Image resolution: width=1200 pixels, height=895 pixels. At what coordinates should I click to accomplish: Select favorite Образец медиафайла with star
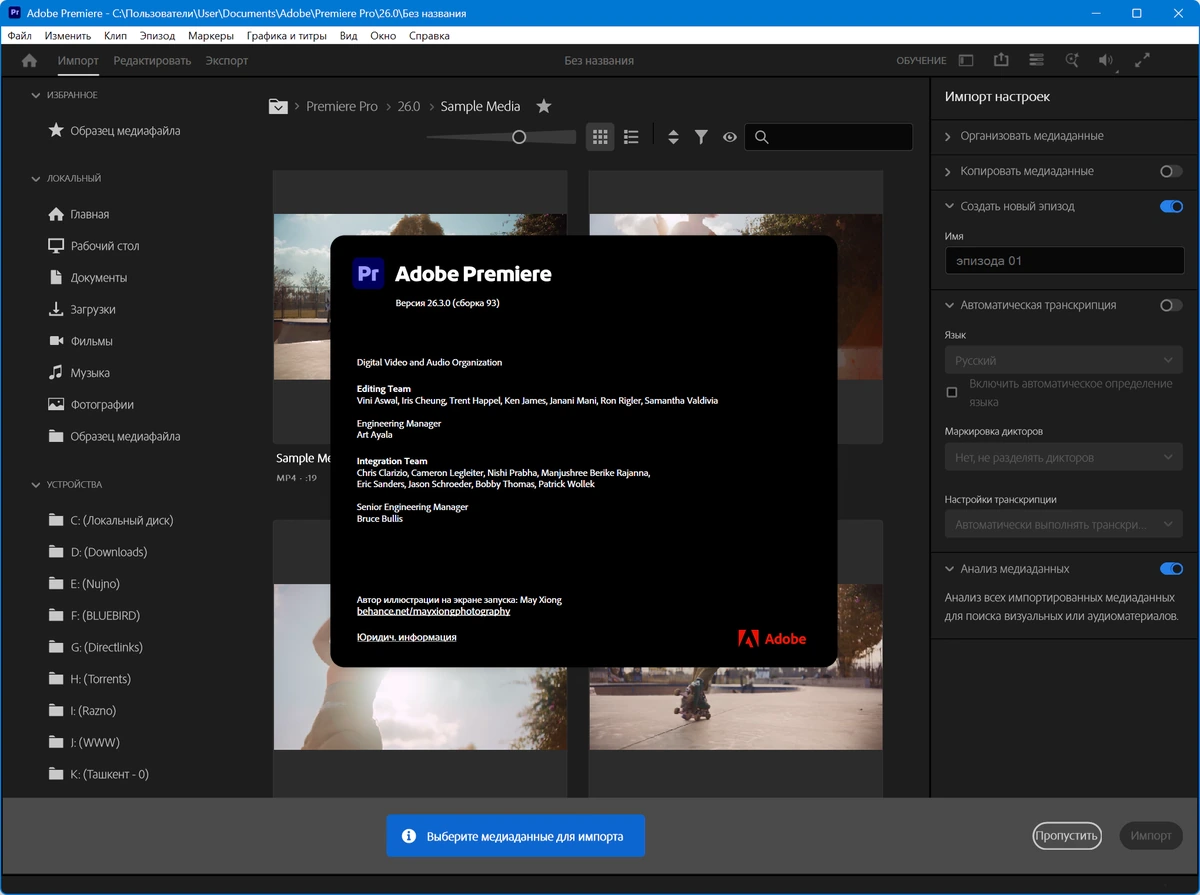tap(114, 131)
